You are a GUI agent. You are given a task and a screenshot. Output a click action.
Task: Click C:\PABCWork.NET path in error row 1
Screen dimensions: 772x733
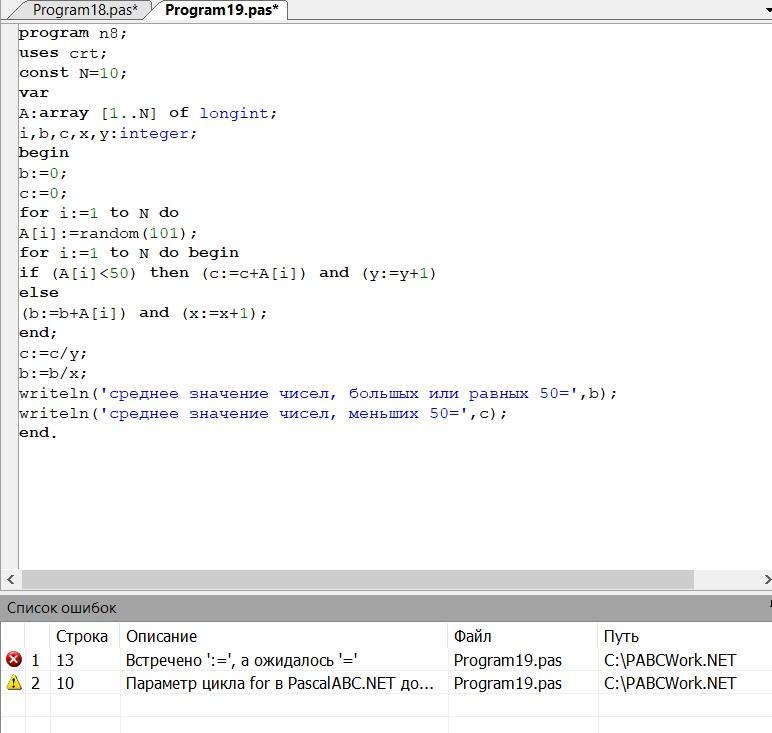coord(670,660)
